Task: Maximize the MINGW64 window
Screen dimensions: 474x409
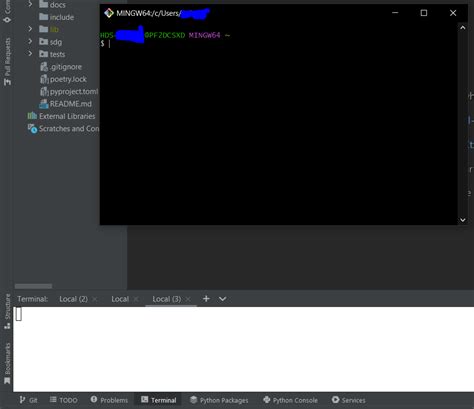Action: tap(424, 13)
